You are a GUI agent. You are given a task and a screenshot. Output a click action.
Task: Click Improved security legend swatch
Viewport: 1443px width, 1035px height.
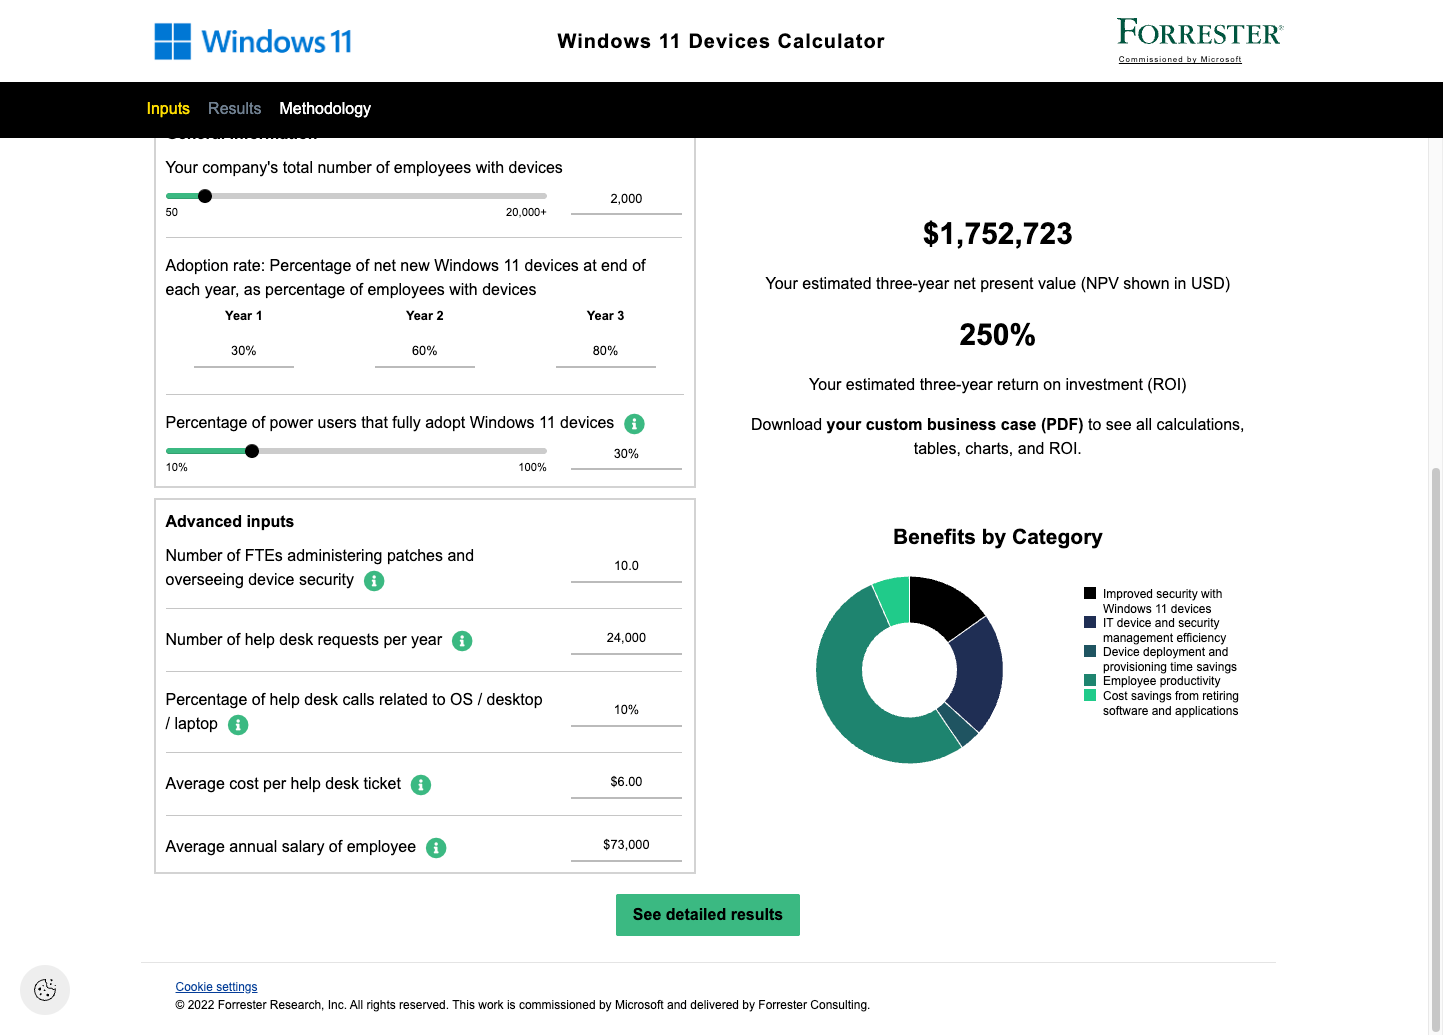coord(1090,593)
